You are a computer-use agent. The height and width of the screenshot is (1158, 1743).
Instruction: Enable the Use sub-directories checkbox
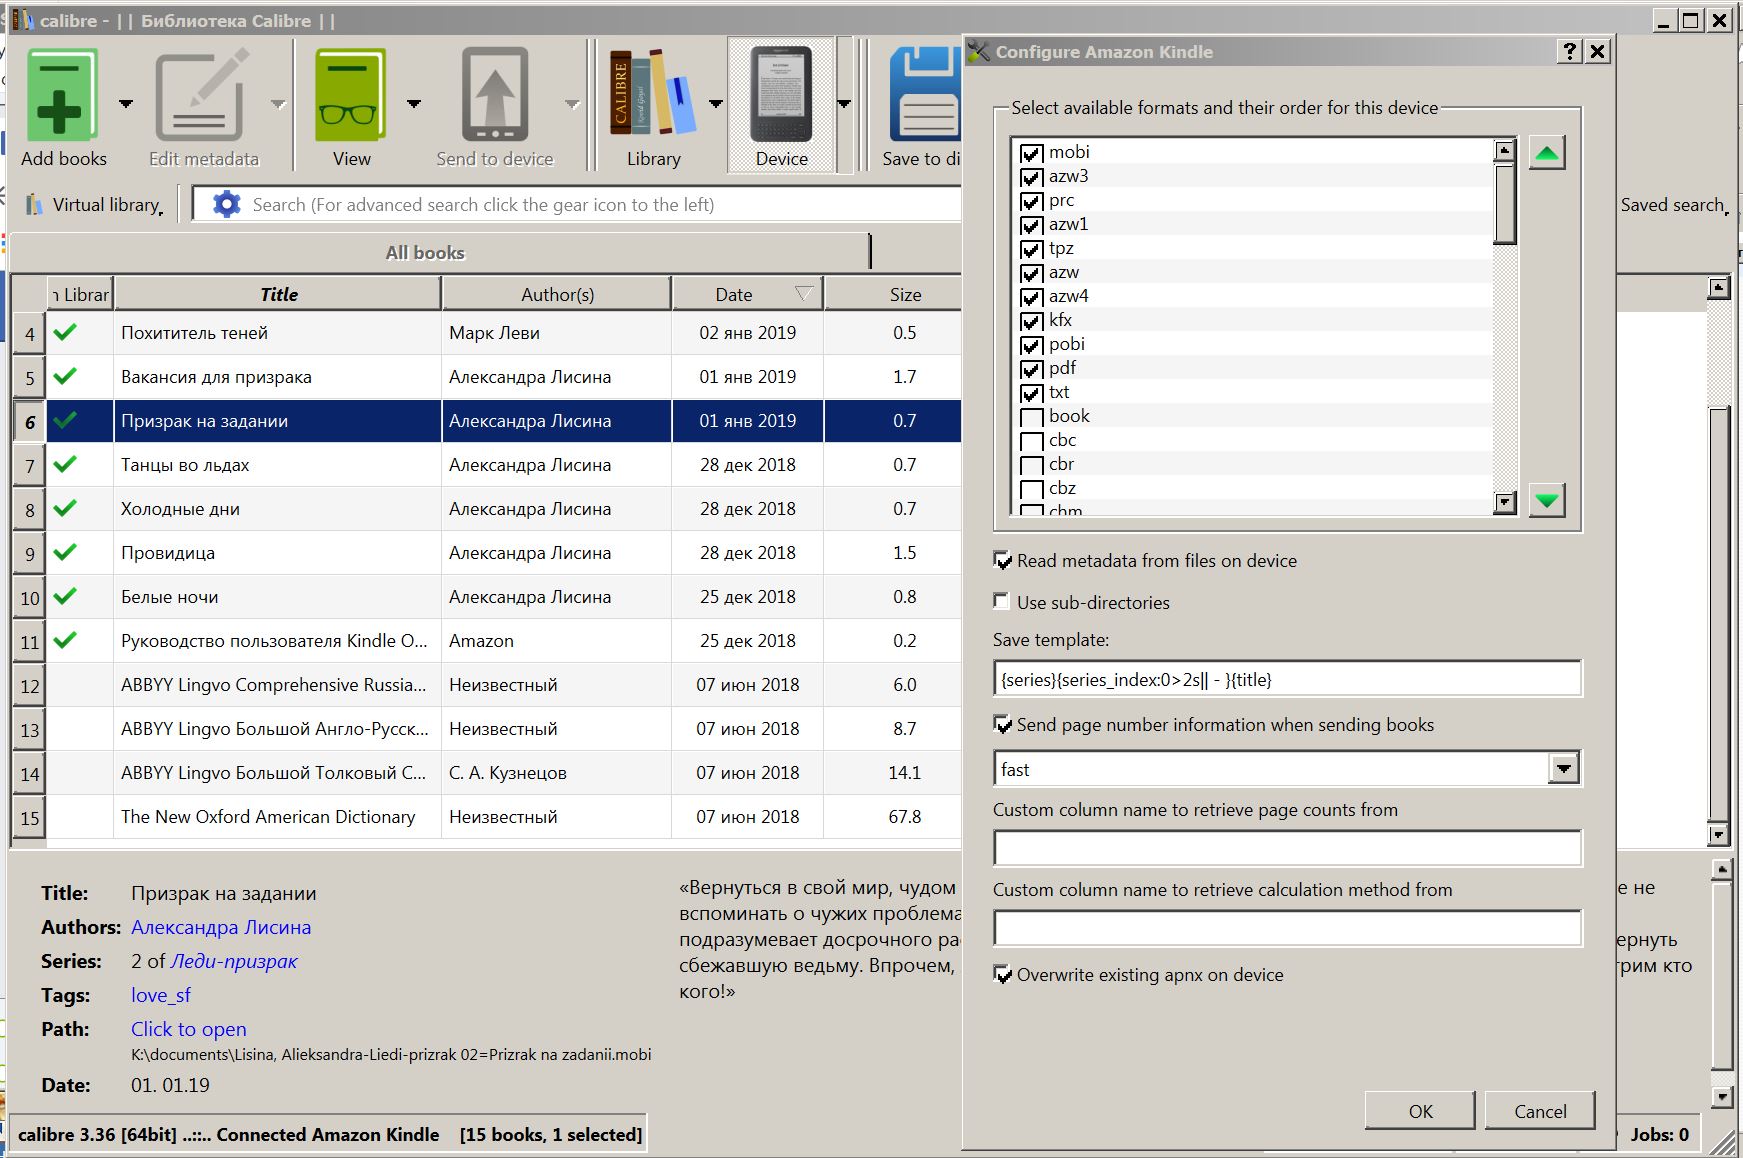[x=1002, y=602]
